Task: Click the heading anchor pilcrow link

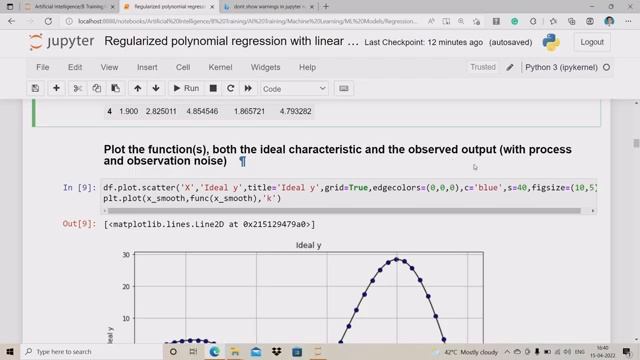Action: click(242, 162)
